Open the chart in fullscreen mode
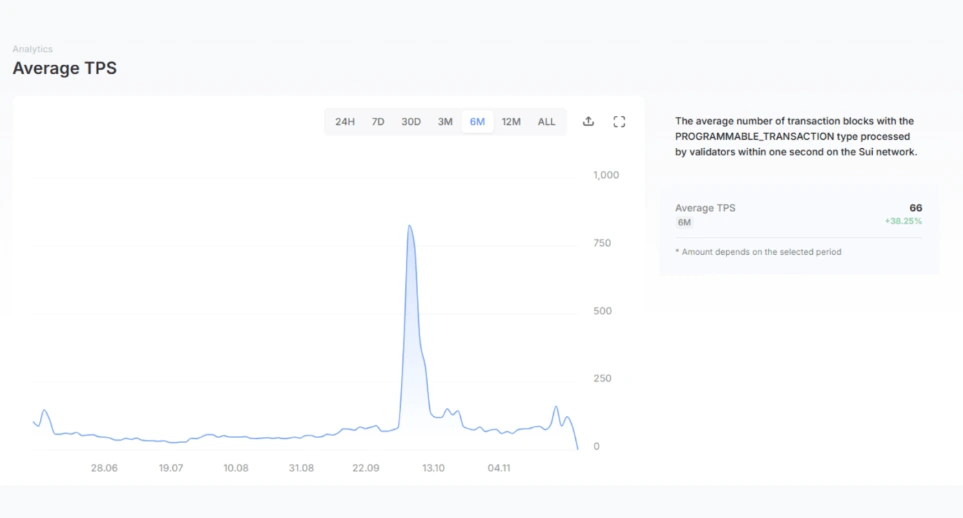Screen dimensions: 963x518 click(619, 122)
